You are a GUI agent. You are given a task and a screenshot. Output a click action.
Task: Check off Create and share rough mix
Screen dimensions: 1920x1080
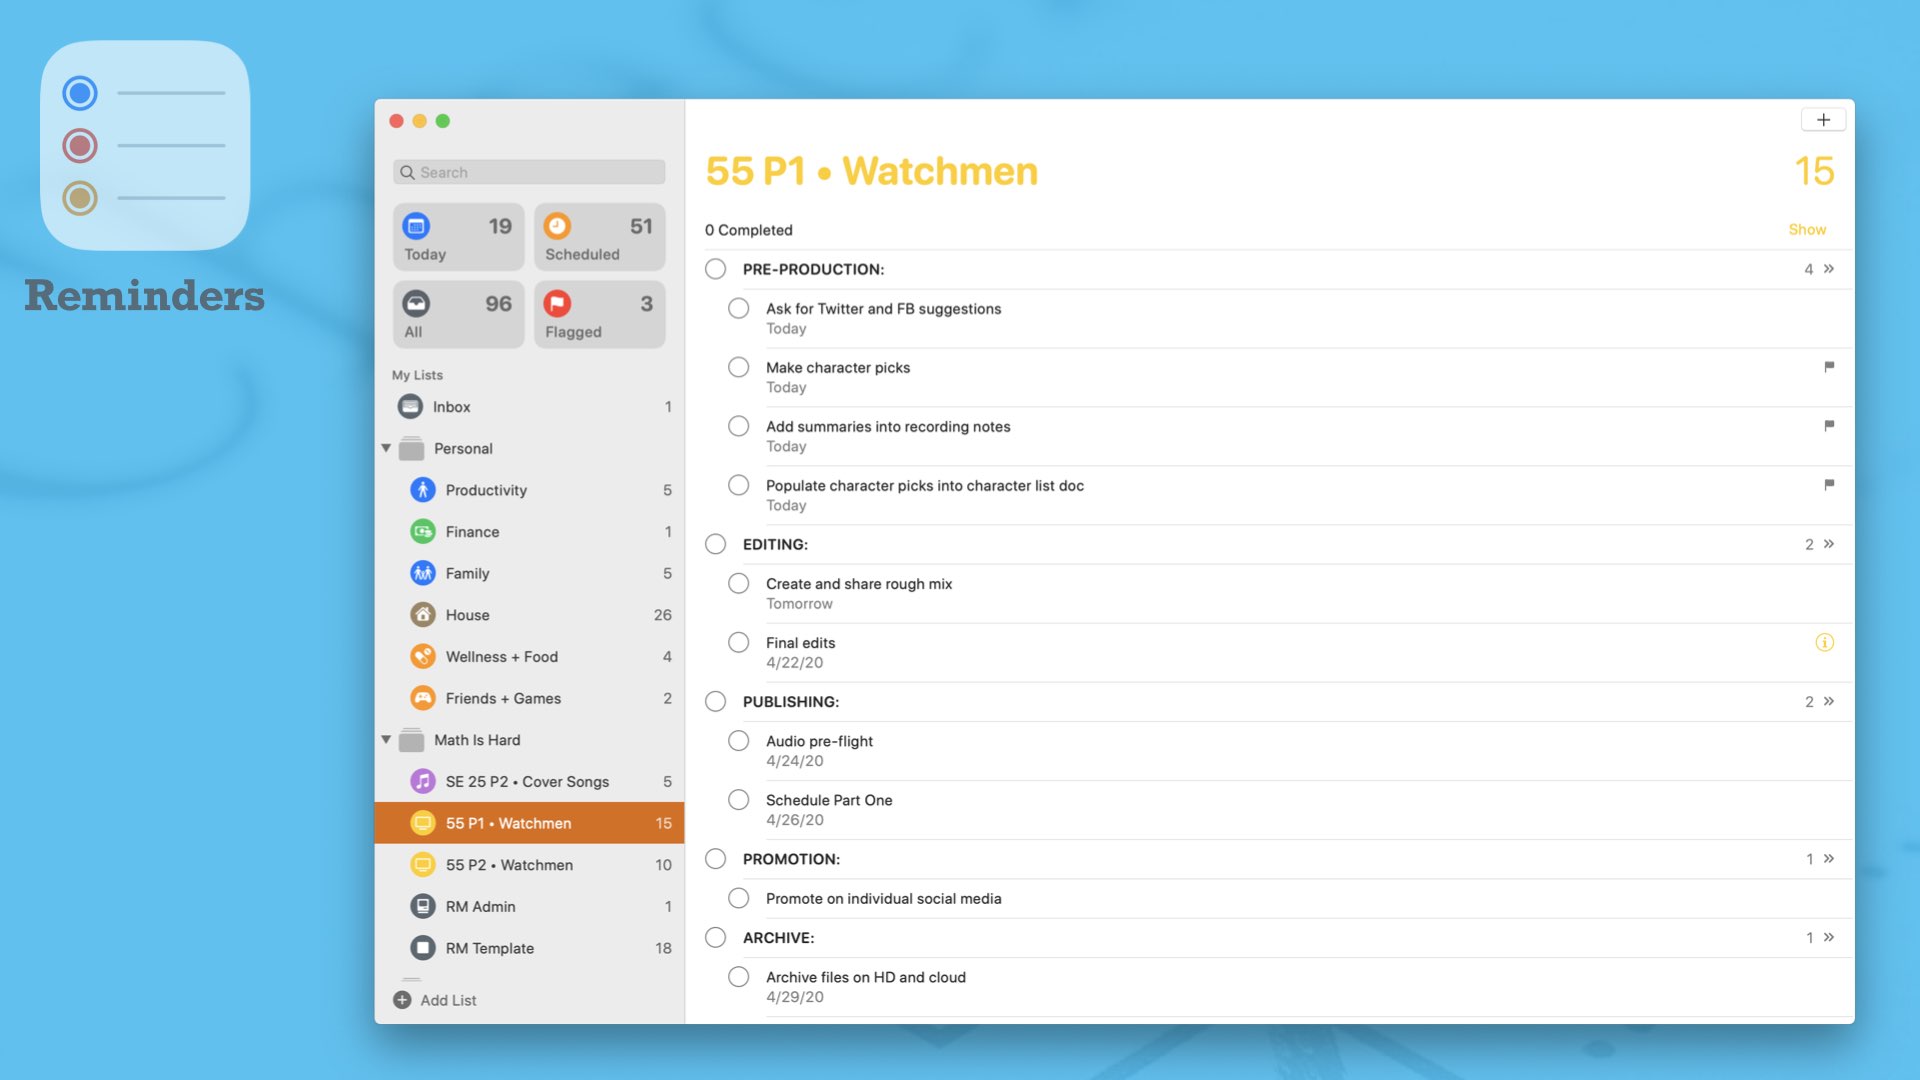click(x=738, y=583)
